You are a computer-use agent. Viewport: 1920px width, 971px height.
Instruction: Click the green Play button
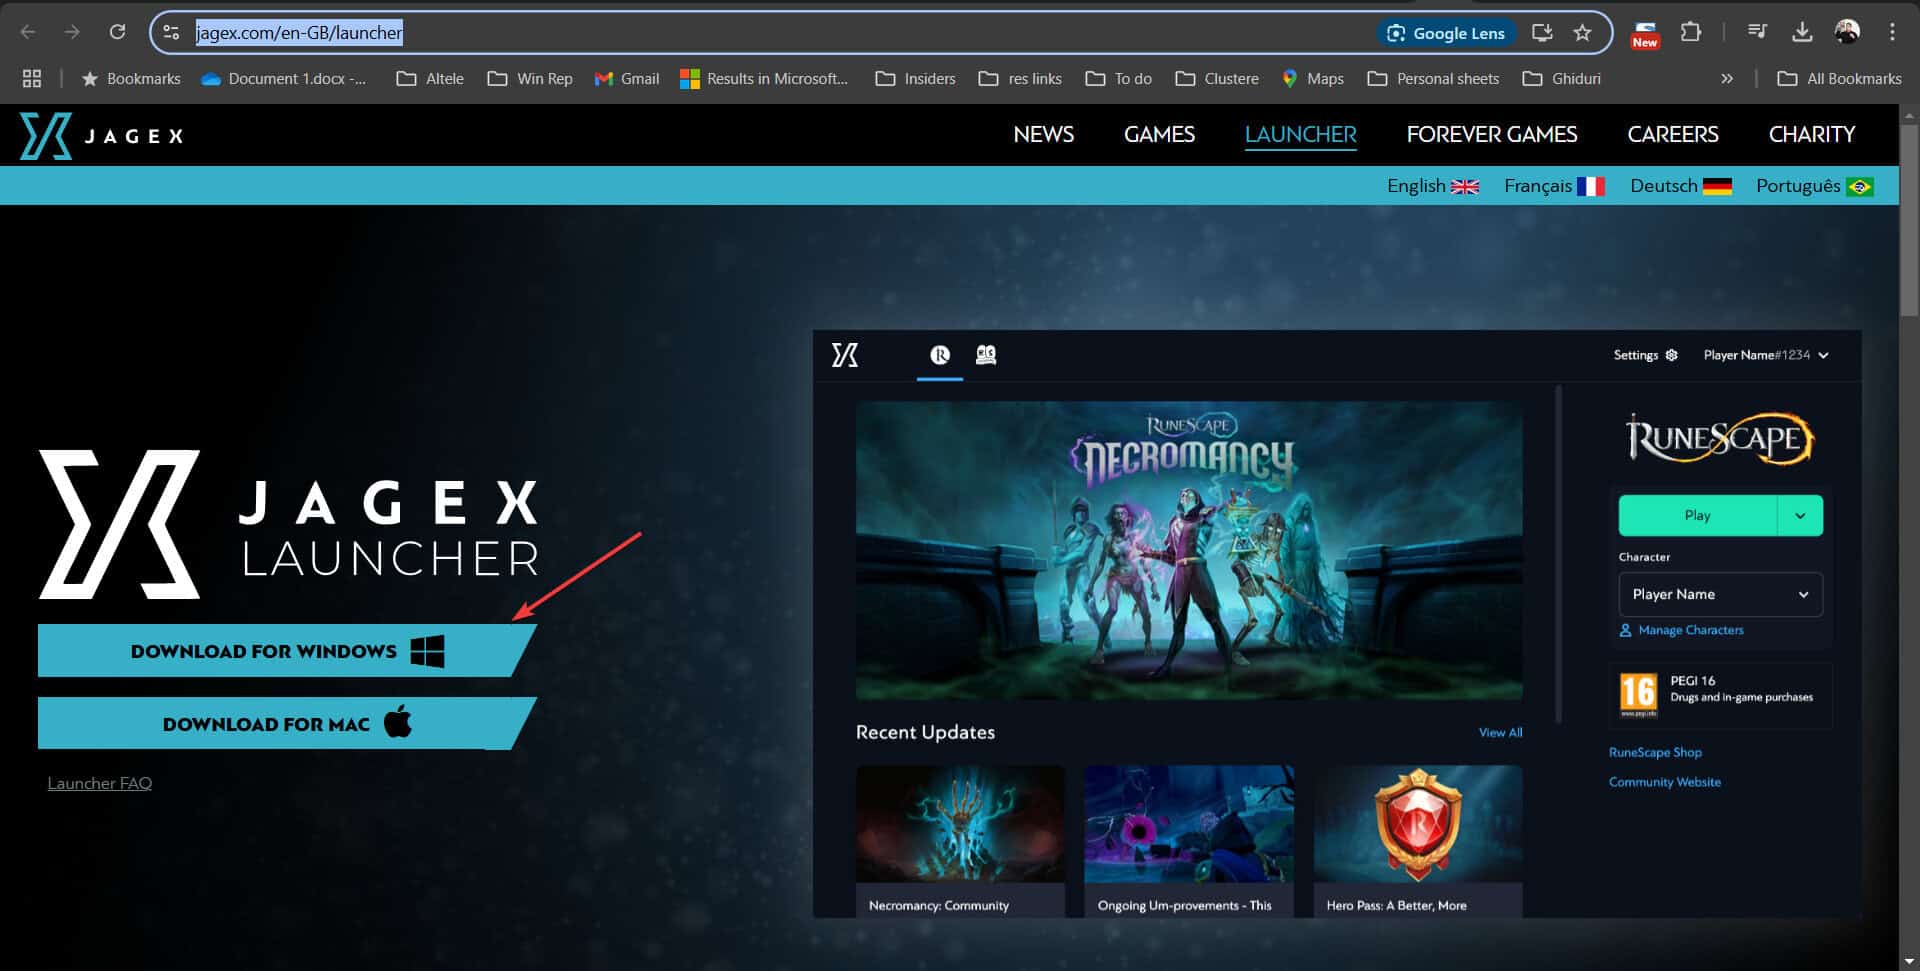[x=1697, y=515]
